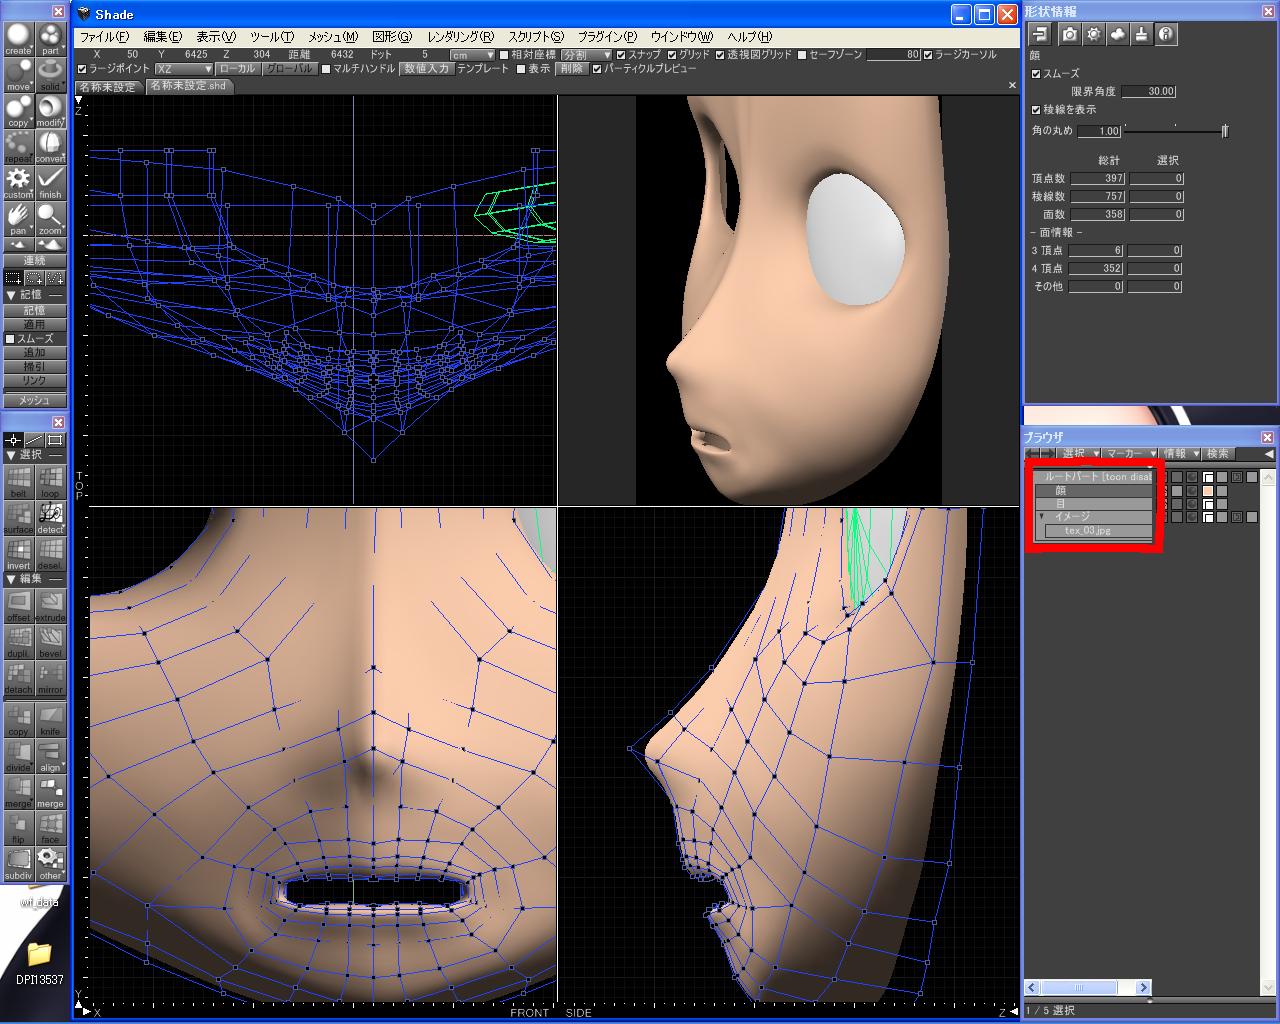Open the cm units dropdown
This screenshot has height=1024, width=1280.
(x=472, y=55)
